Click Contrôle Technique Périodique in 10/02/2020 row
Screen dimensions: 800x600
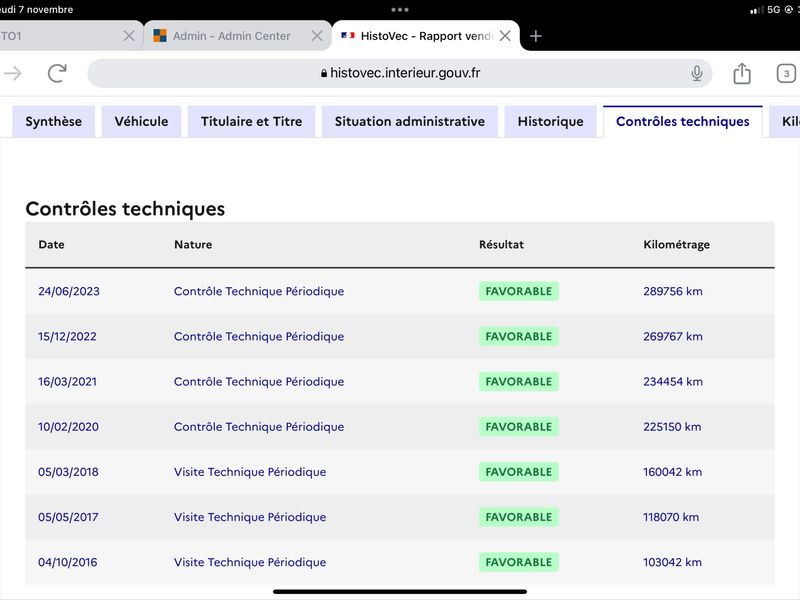(259, 427)
